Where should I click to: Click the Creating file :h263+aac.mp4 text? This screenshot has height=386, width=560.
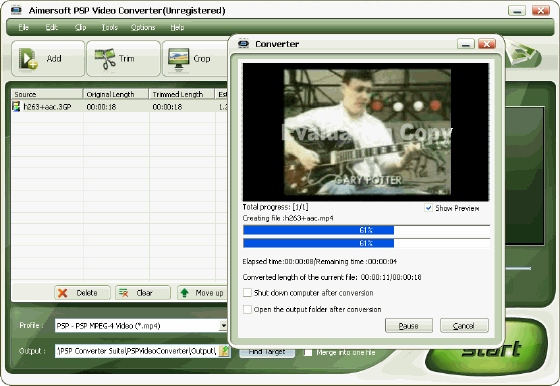coord(288,218)
